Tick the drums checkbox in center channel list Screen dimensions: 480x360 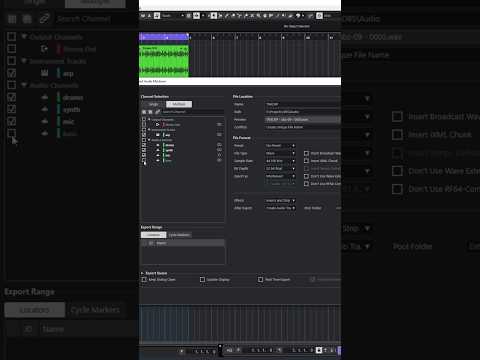click(144, 145)
